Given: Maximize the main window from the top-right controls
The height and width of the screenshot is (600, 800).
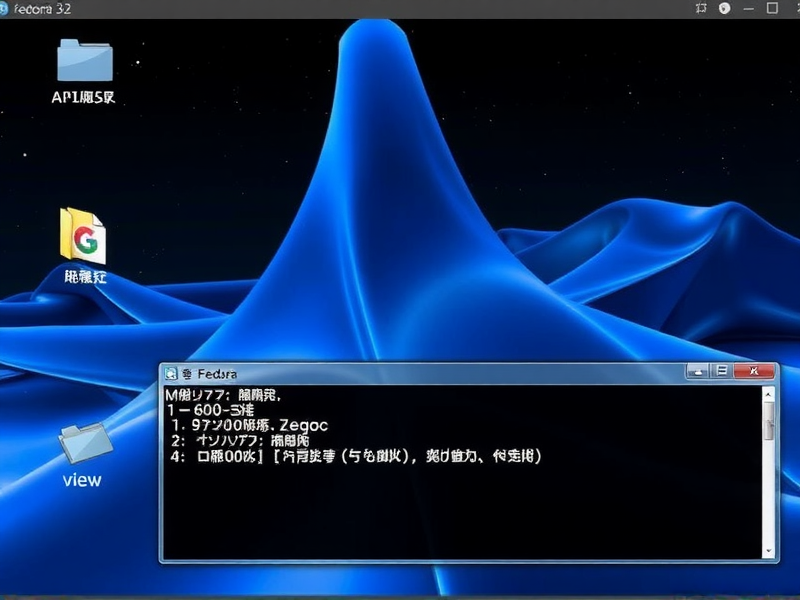Looking at the screenshot, I should pyautogui.click(x=772, y=8).
